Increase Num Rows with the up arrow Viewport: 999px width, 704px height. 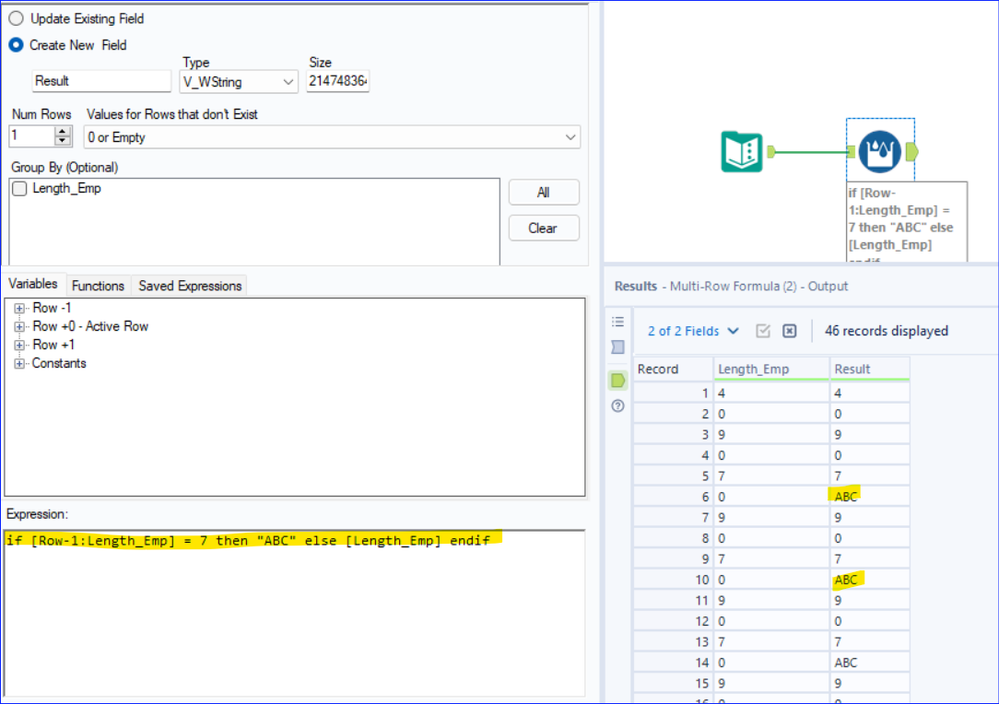click(62, 131)
